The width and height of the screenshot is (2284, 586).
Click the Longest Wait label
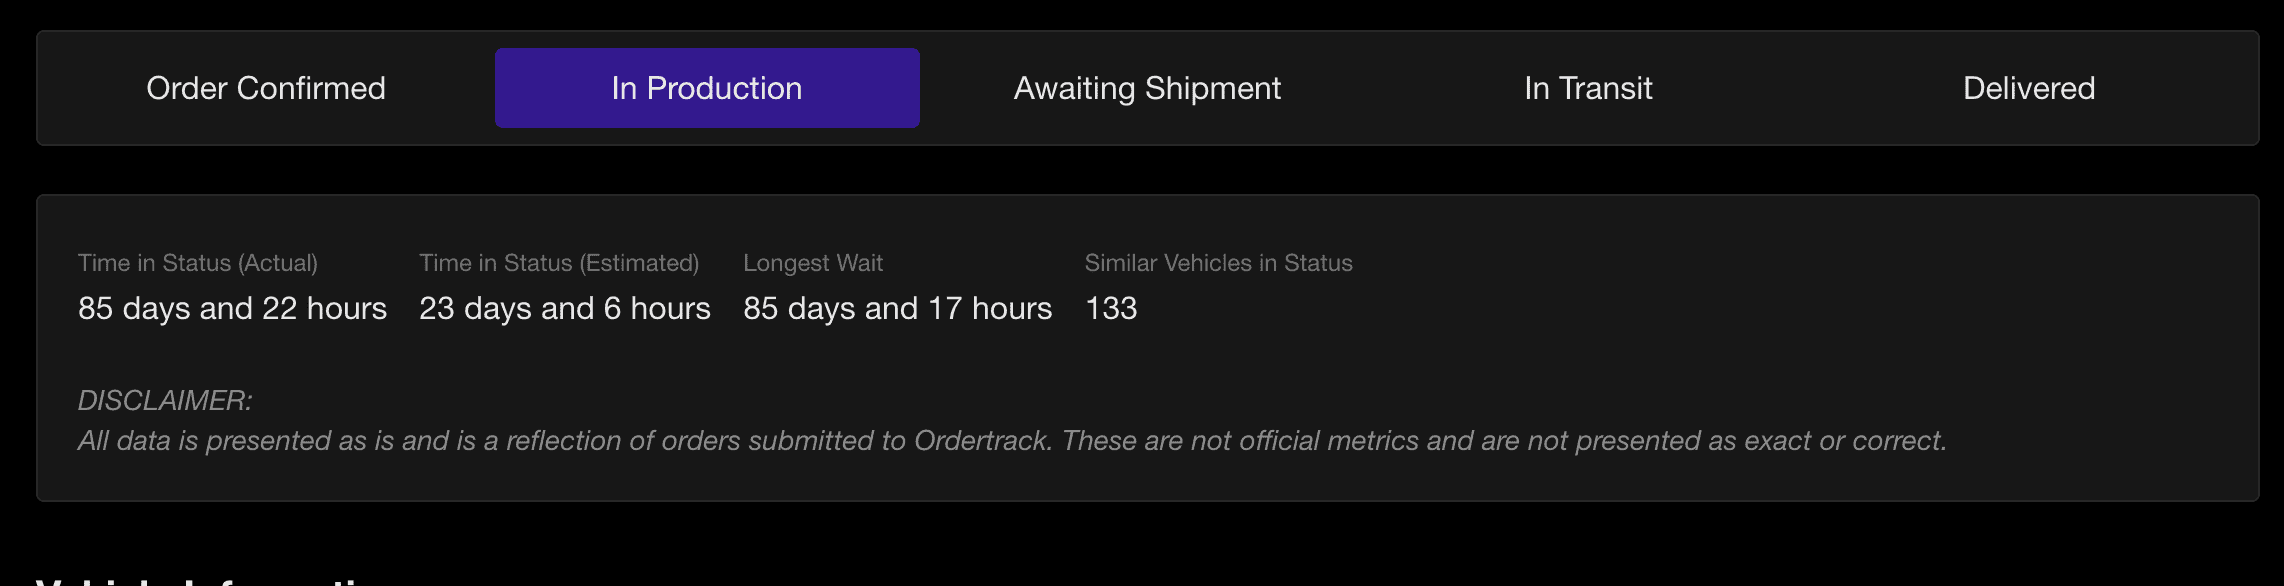click(813, 263)
